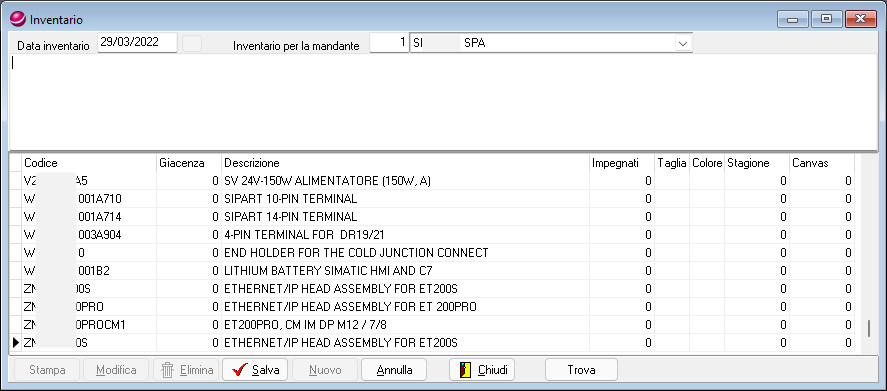The width and height of the screenshot is (887, 391).
Task: Click the red checkmark Salva icon
Action: coord(240,370)
